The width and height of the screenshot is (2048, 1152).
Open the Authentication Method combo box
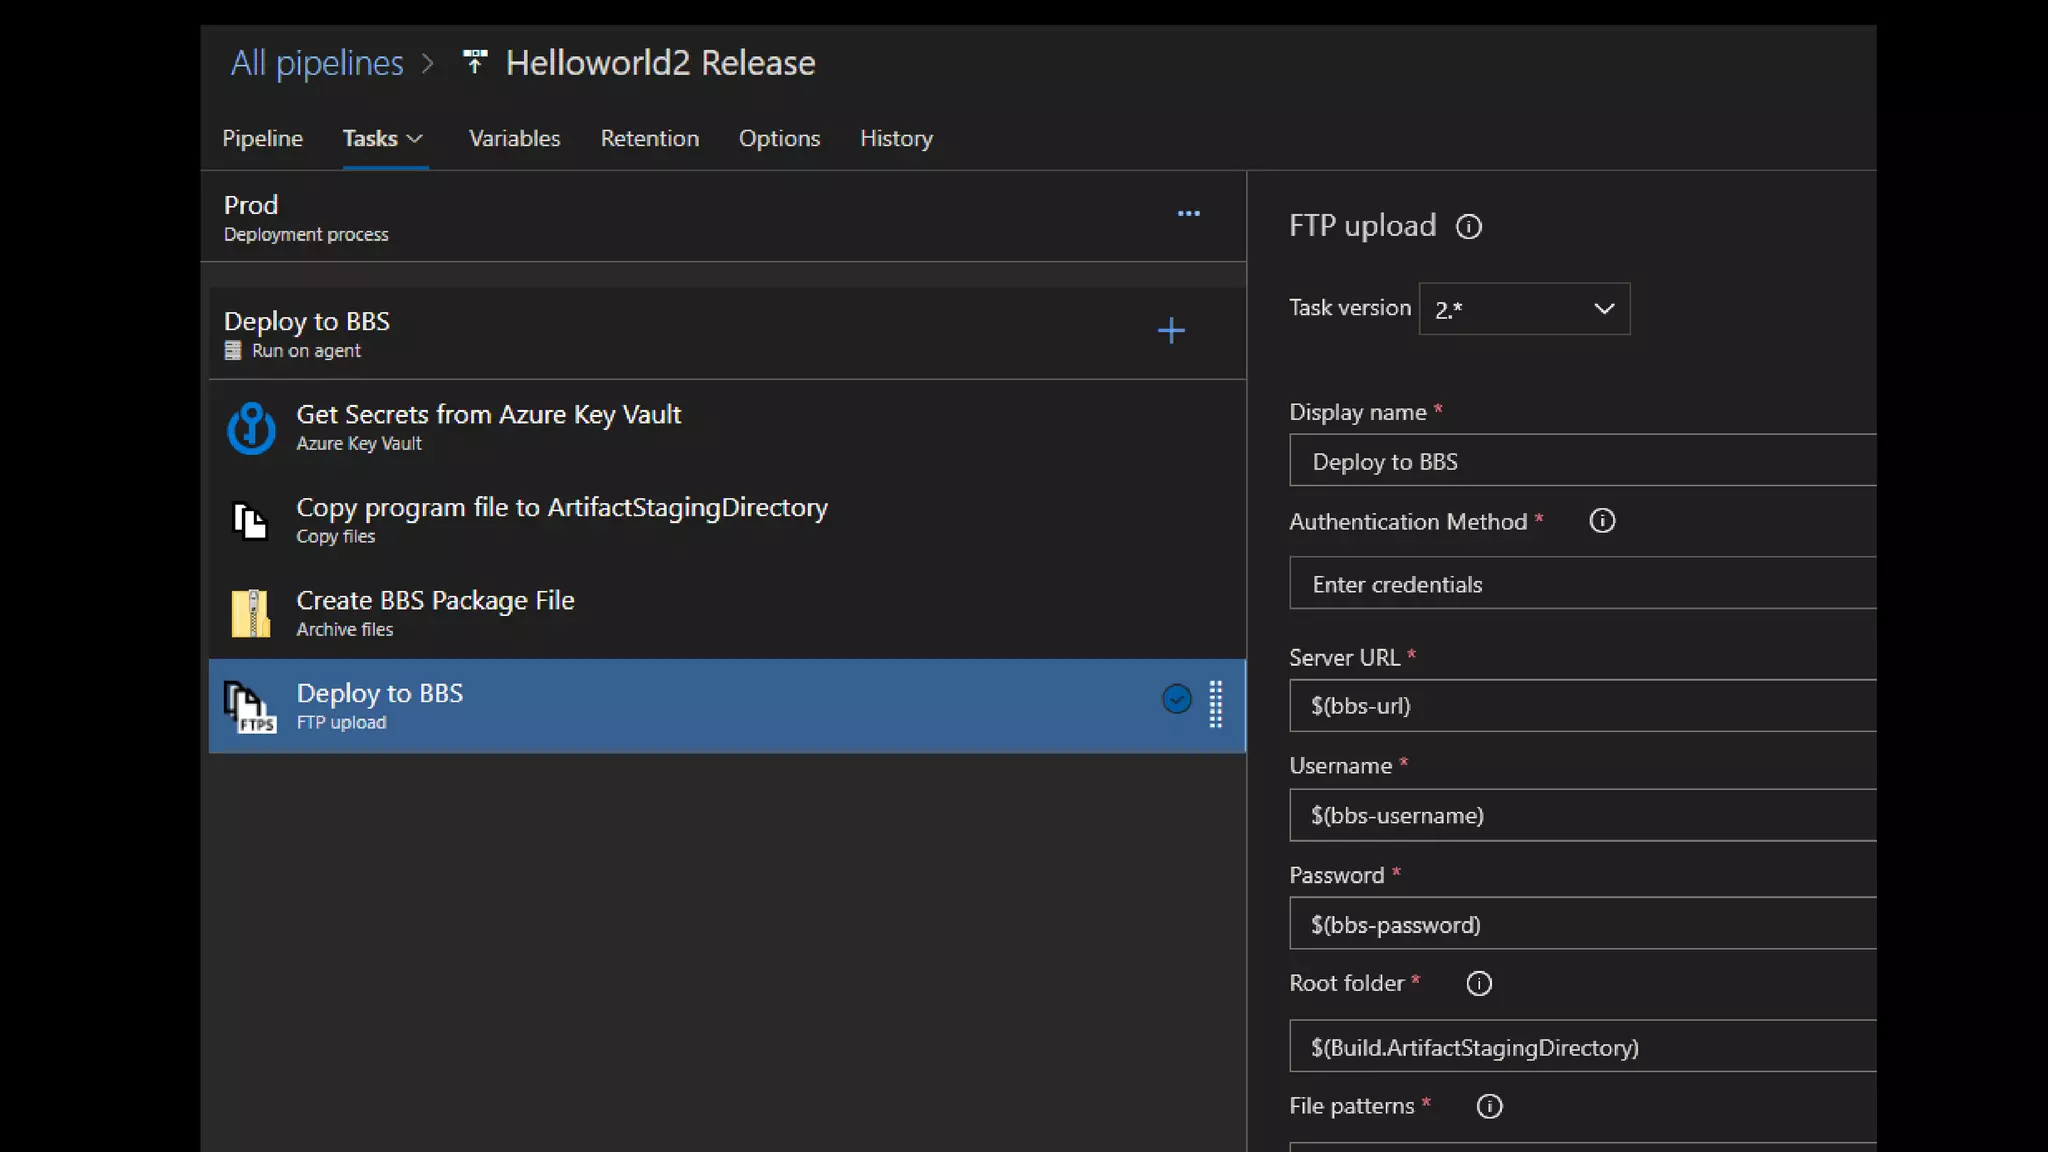click(1582, 584)
